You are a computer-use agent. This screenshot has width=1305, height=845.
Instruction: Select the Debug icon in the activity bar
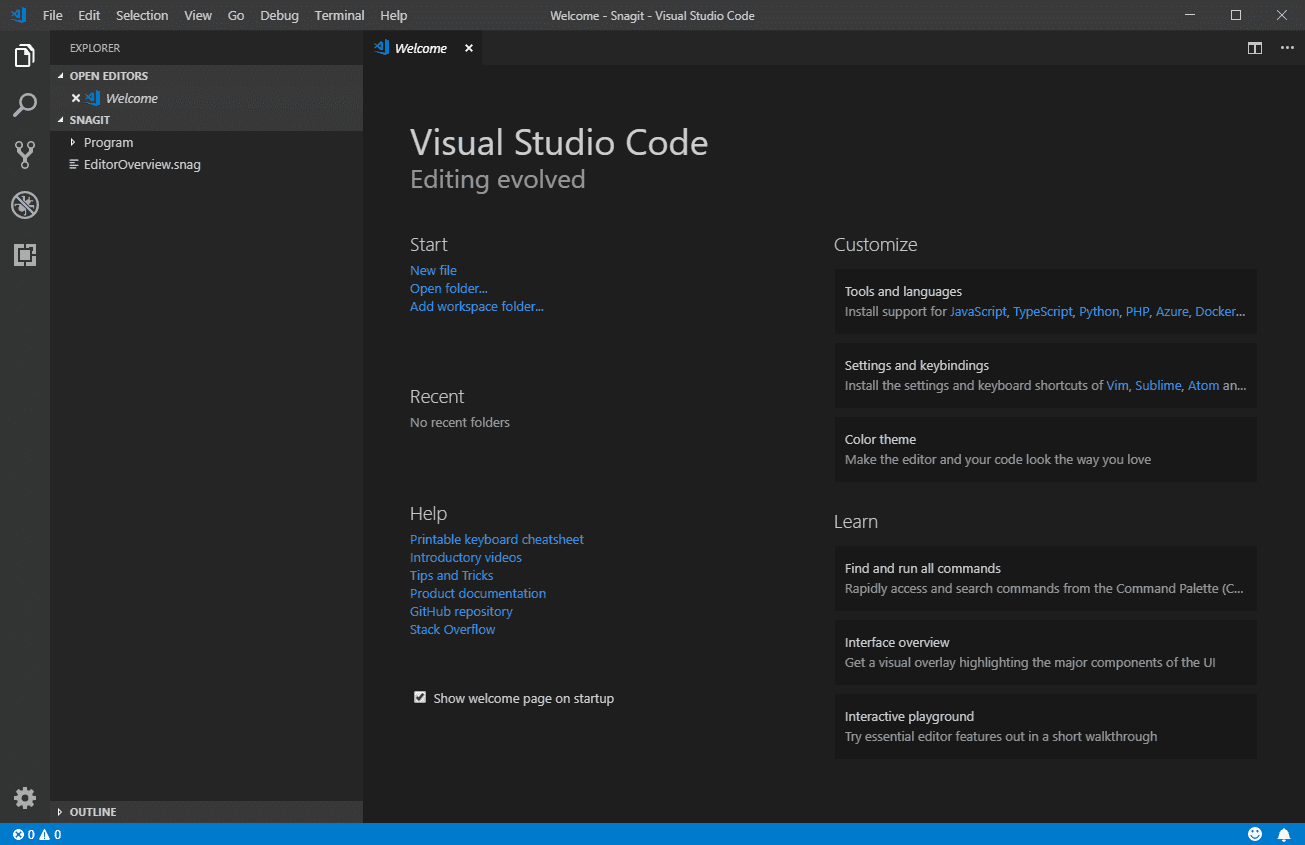(24, 205)
